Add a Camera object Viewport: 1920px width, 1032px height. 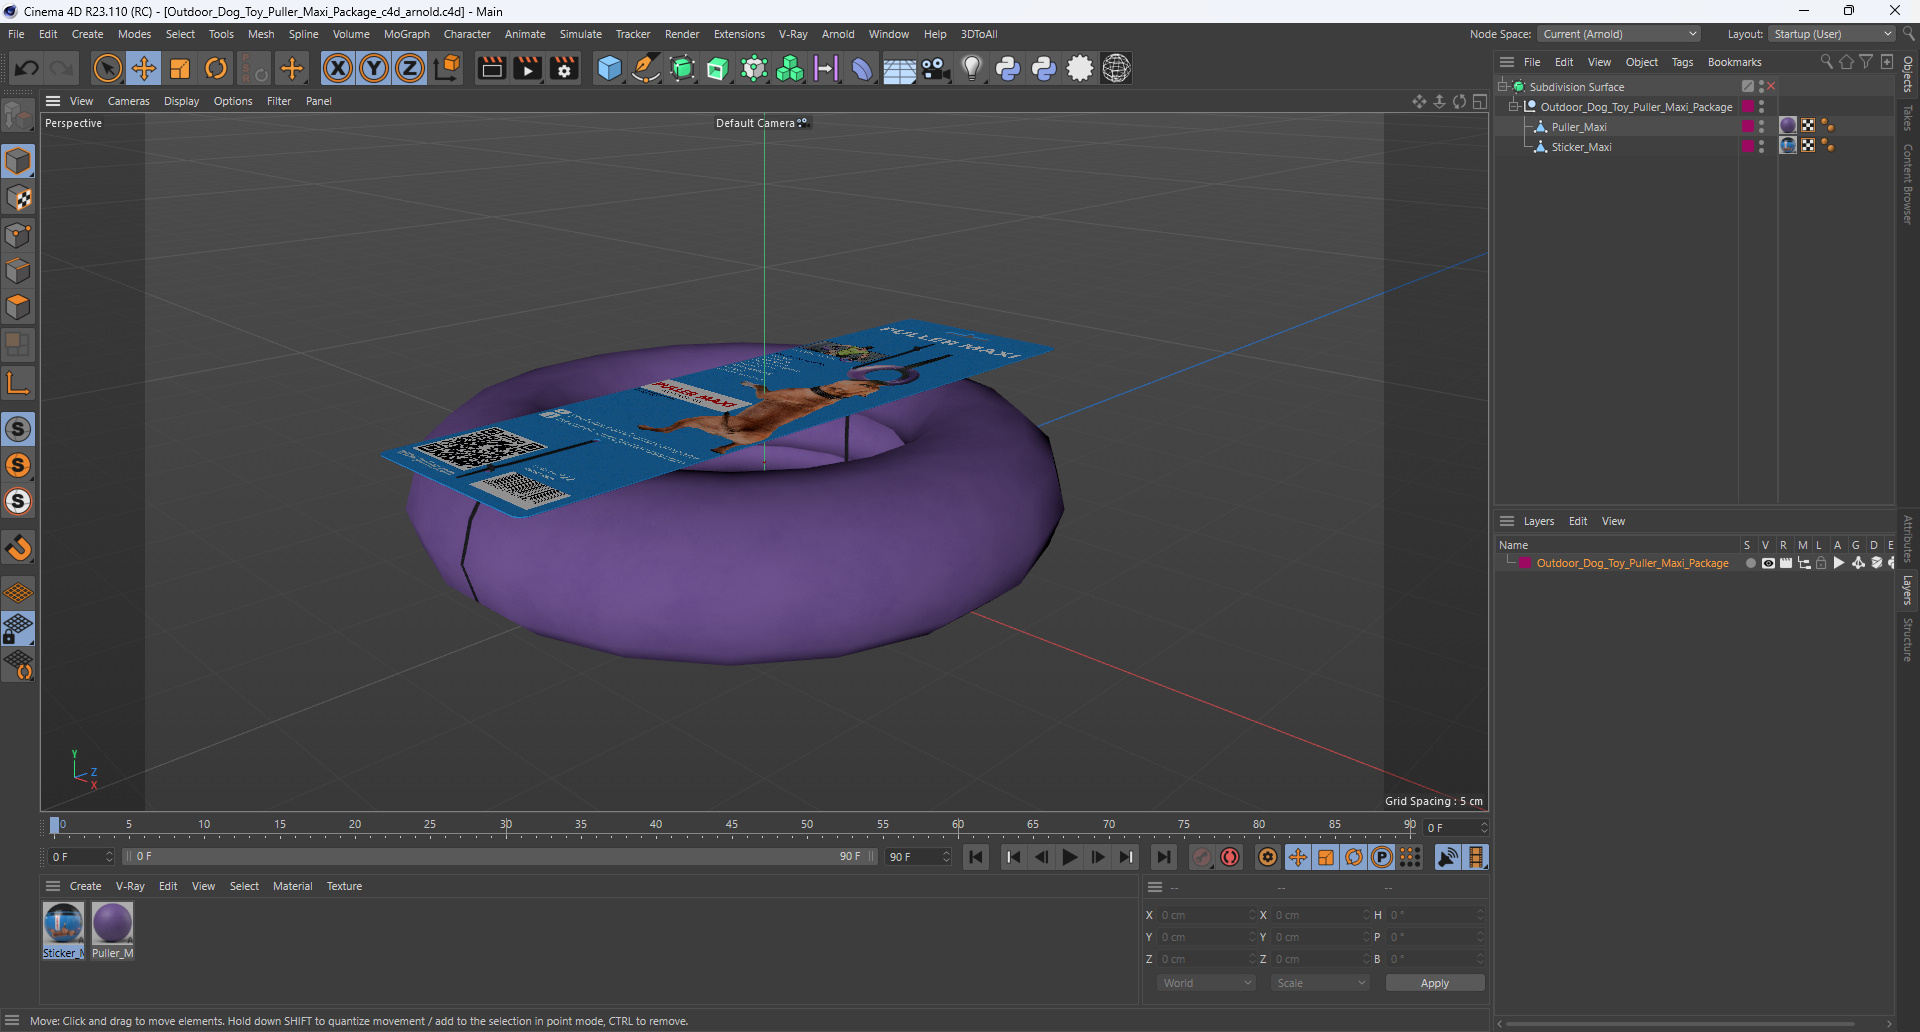935,69
